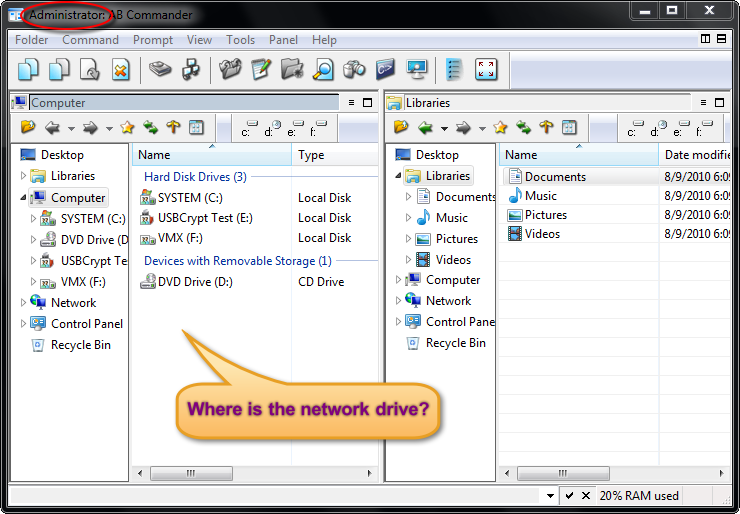Click the Back arrow in the left panel
Viewport: 740px width, 514px height.
[x=52, y=127]
